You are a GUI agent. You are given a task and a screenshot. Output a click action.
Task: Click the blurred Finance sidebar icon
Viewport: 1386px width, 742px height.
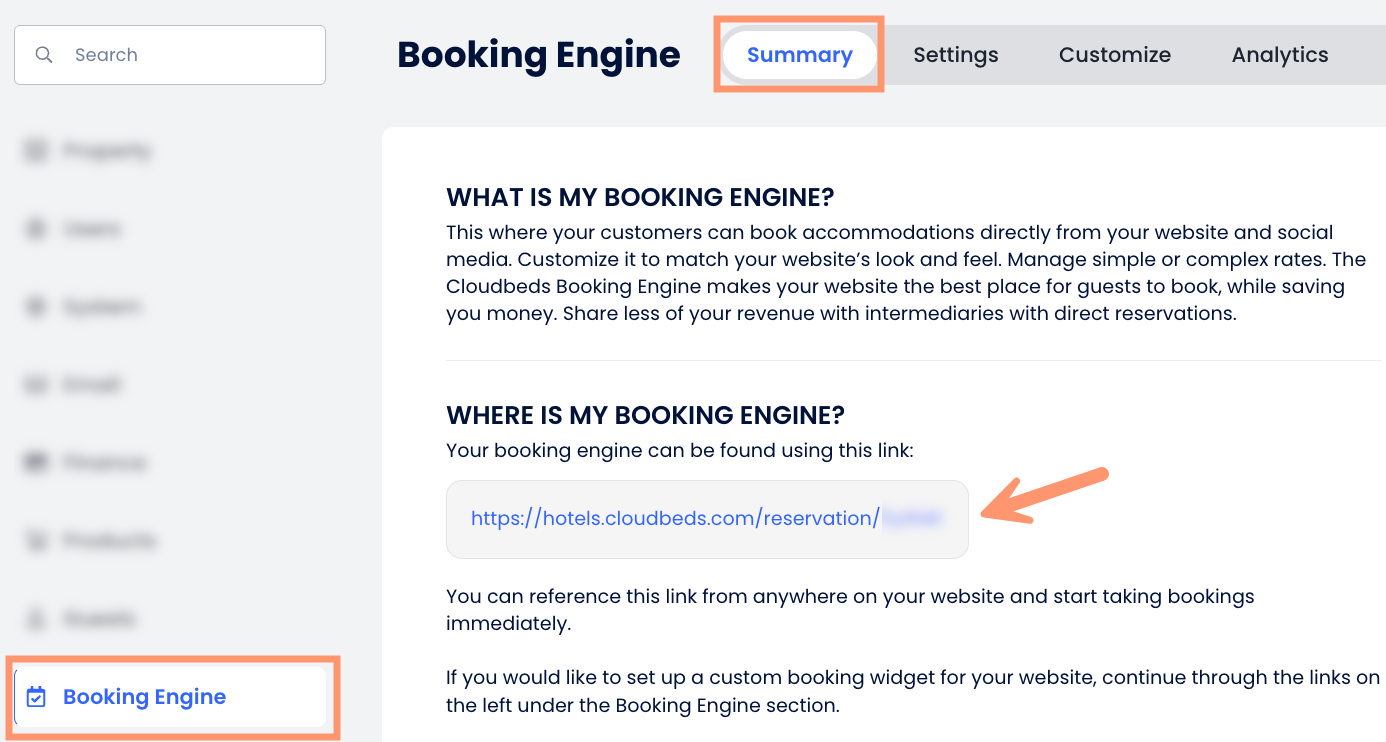[36, 463]
